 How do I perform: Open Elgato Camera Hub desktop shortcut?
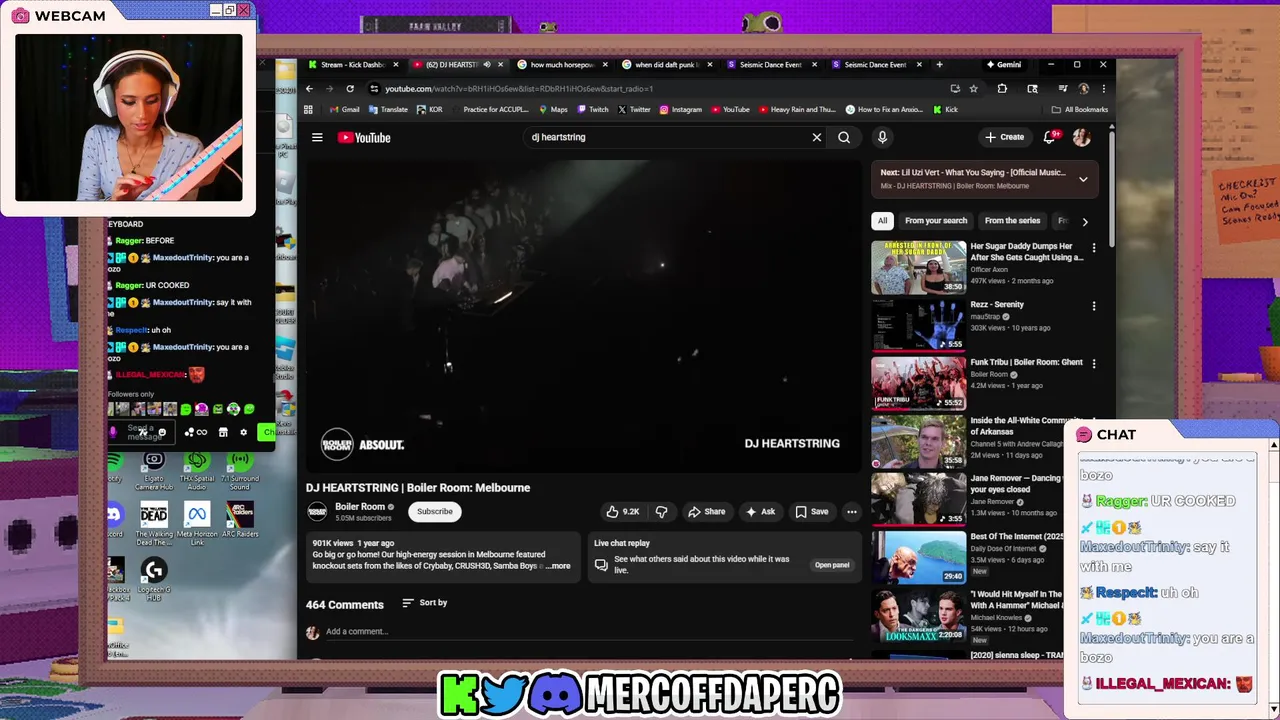pos(154,472)
